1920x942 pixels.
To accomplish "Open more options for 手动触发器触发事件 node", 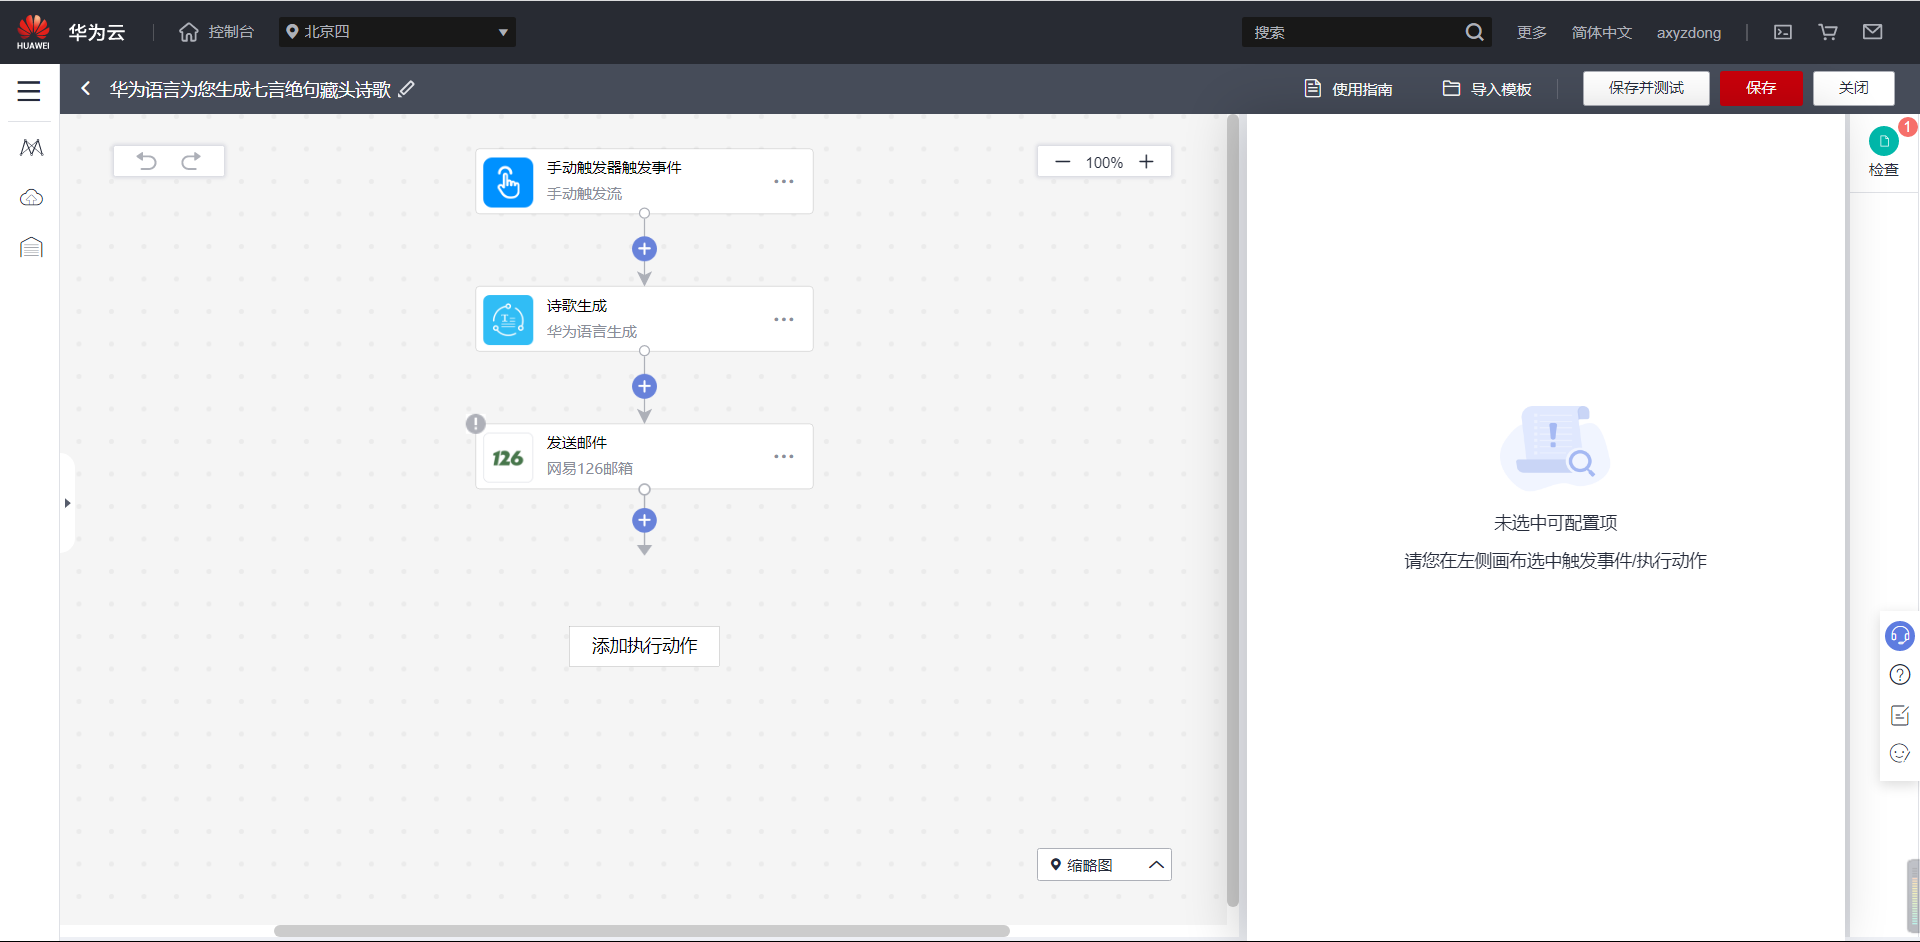I will [783, 182].
